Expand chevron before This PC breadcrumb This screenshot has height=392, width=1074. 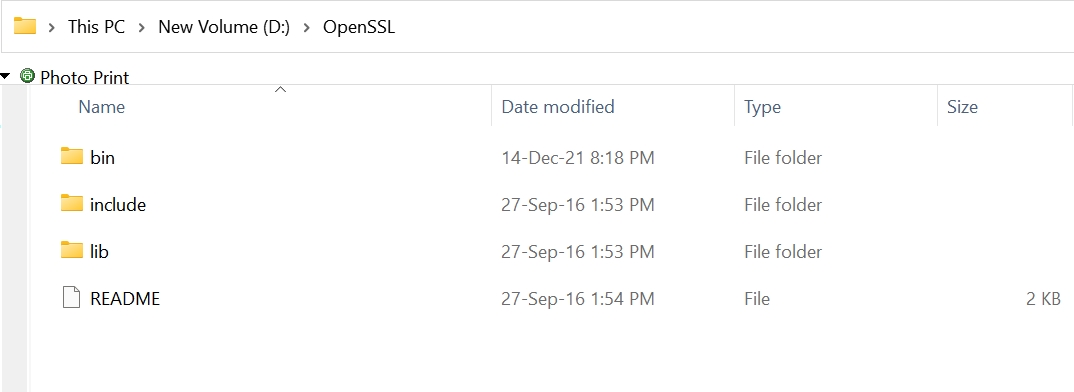tap(51, 27)
